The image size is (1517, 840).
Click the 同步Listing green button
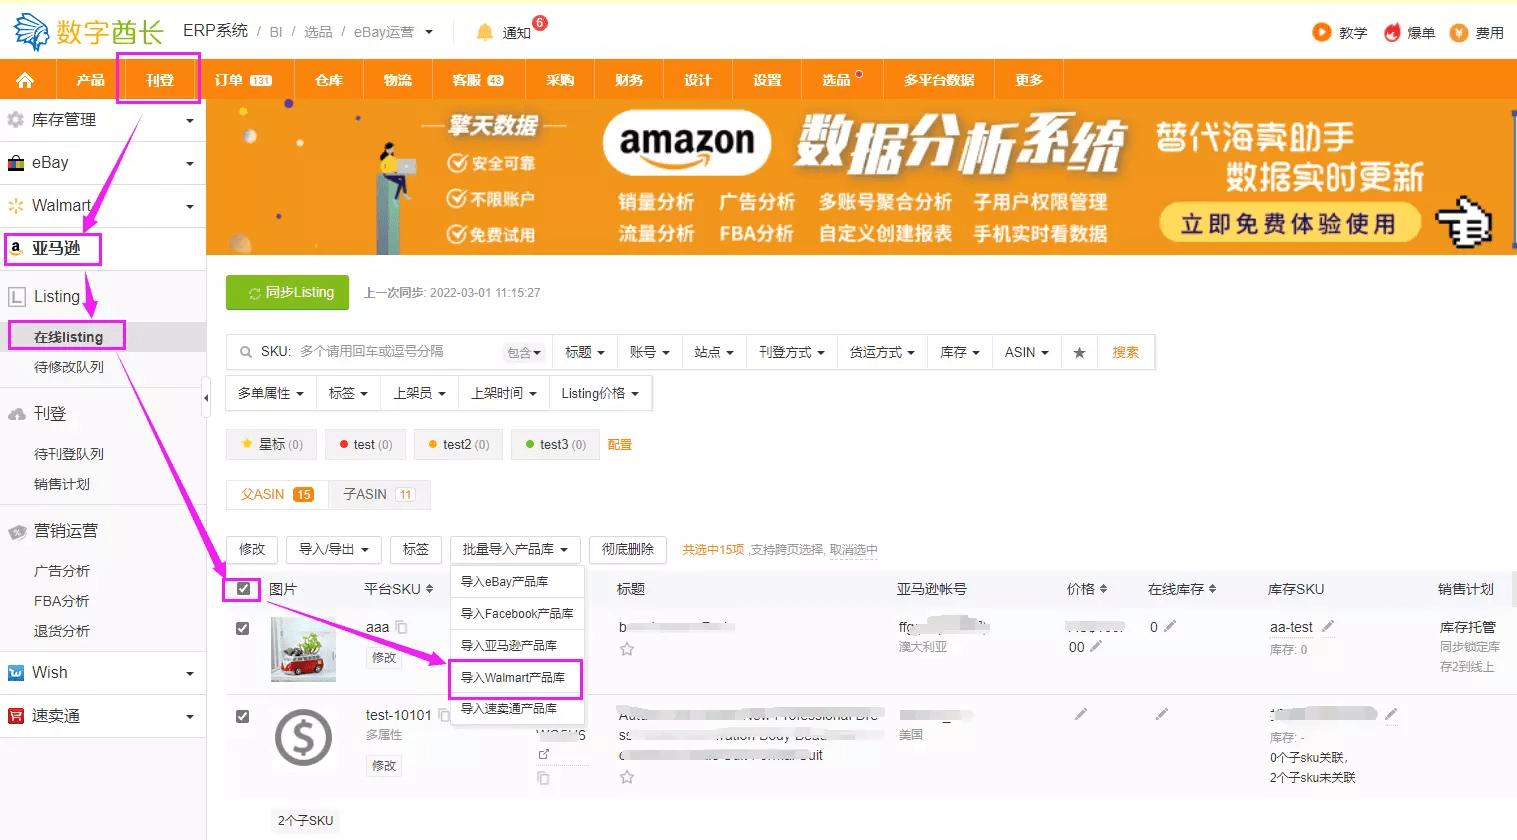pyautogui.click(x=287, y=293)
